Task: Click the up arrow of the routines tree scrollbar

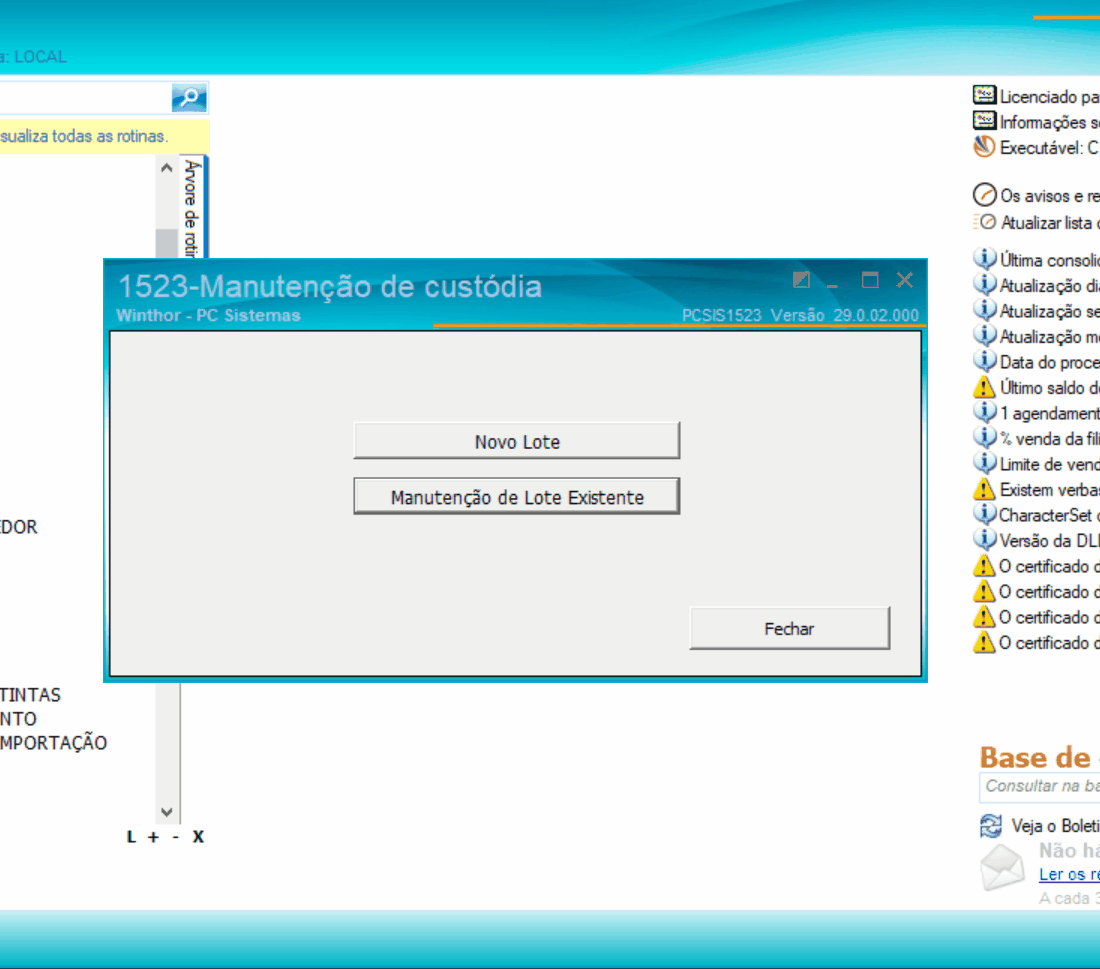Action: (166, 168)
